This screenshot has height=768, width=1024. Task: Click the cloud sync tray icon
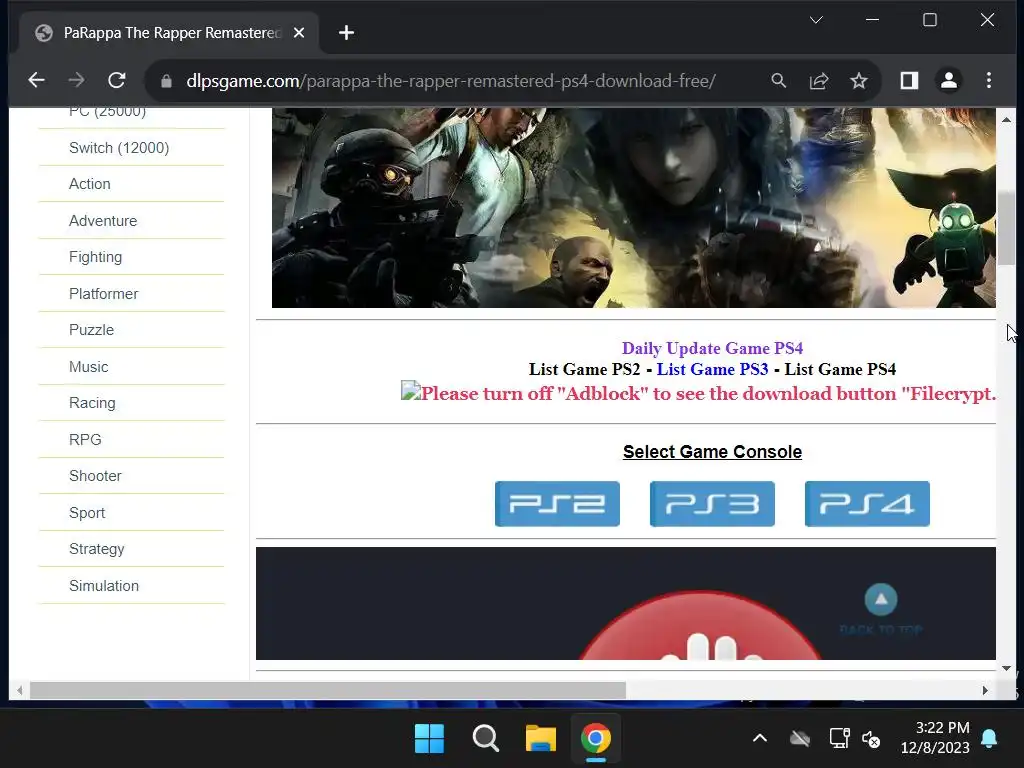(x=800, y=739)
